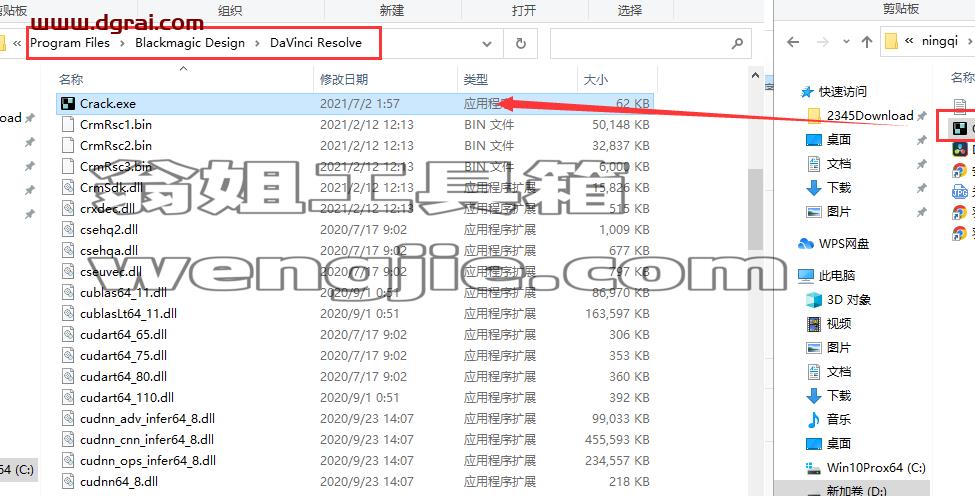Select the JPG image file icon in ningqi window
The image size is (975, 496).
(960, 191)
